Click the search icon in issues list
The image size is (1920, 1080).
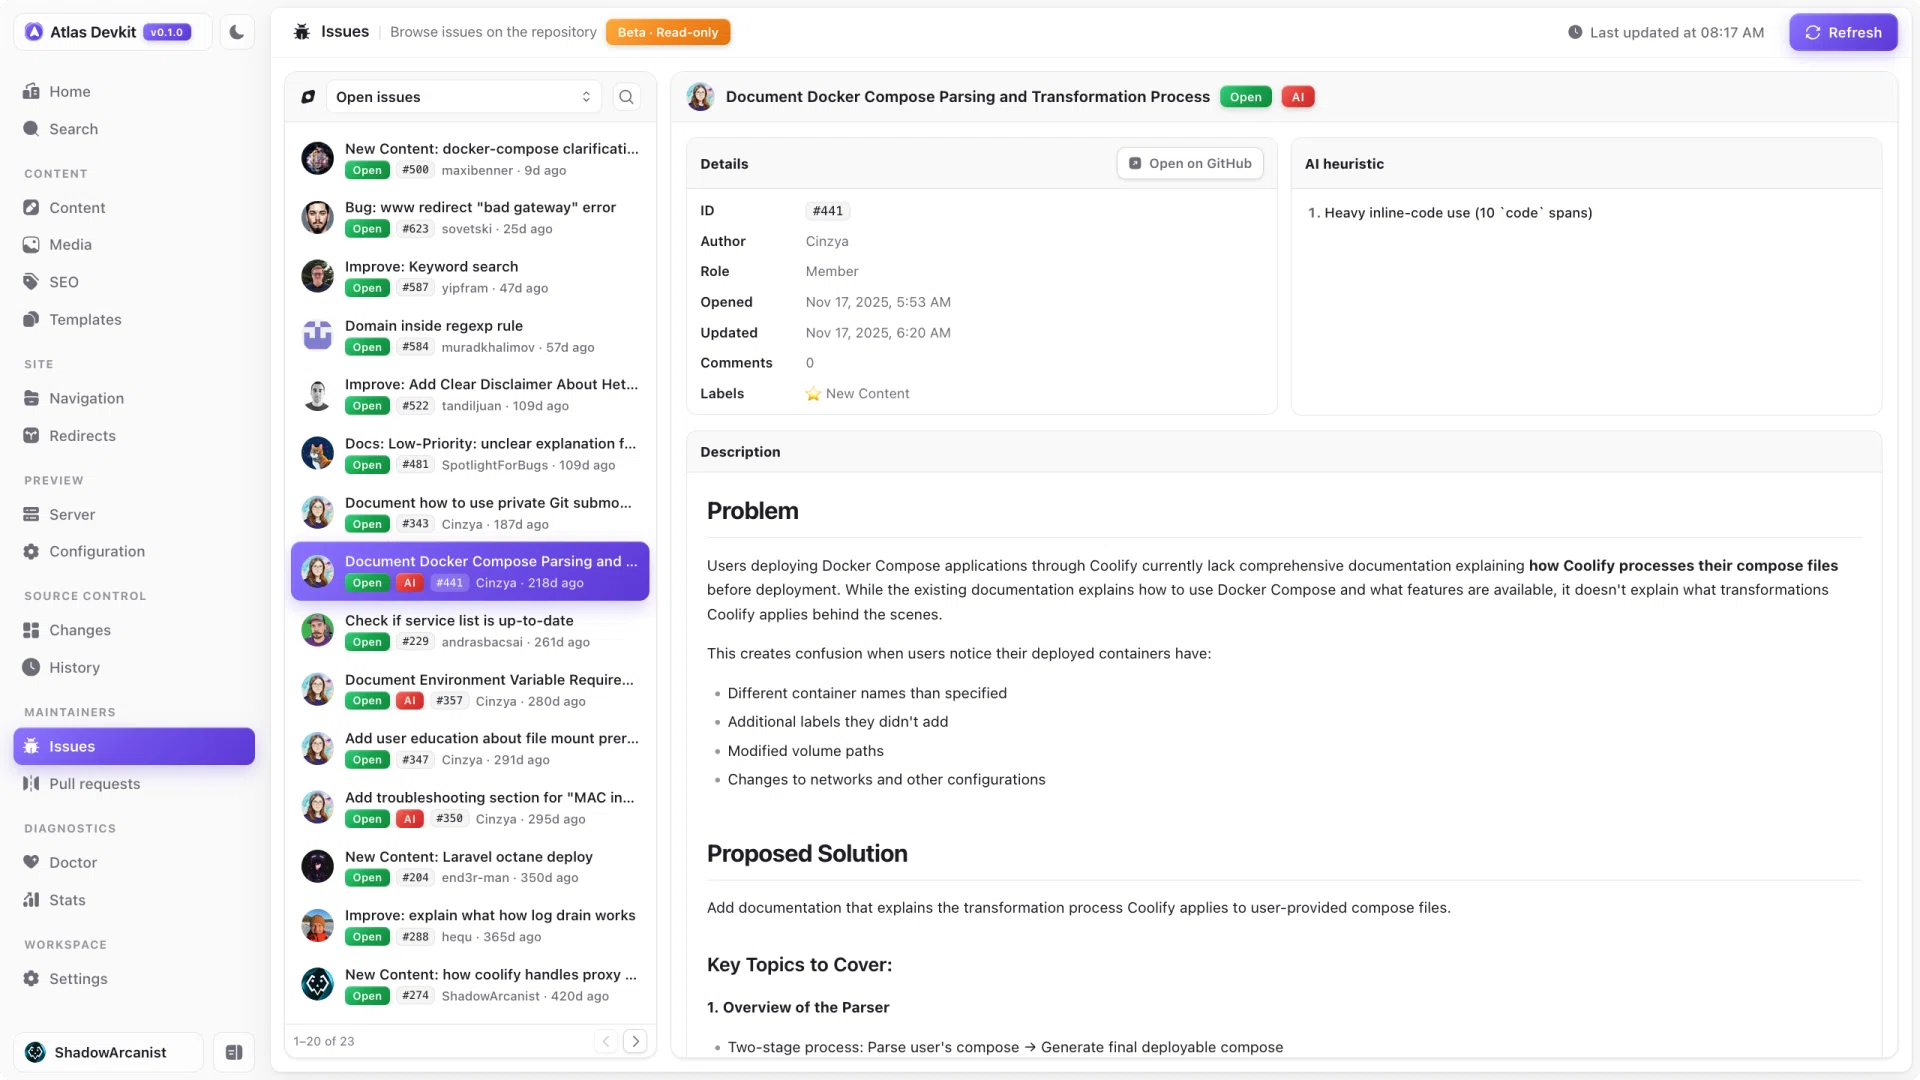point(626,97)
